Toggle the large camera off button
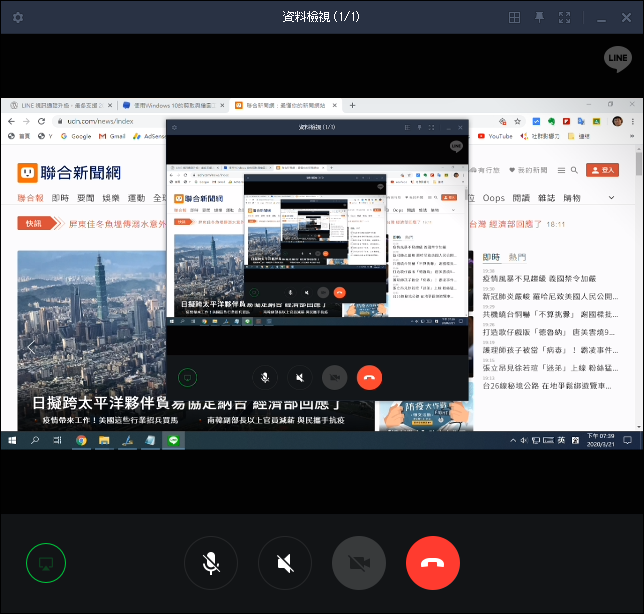 [x=359, y=563]
